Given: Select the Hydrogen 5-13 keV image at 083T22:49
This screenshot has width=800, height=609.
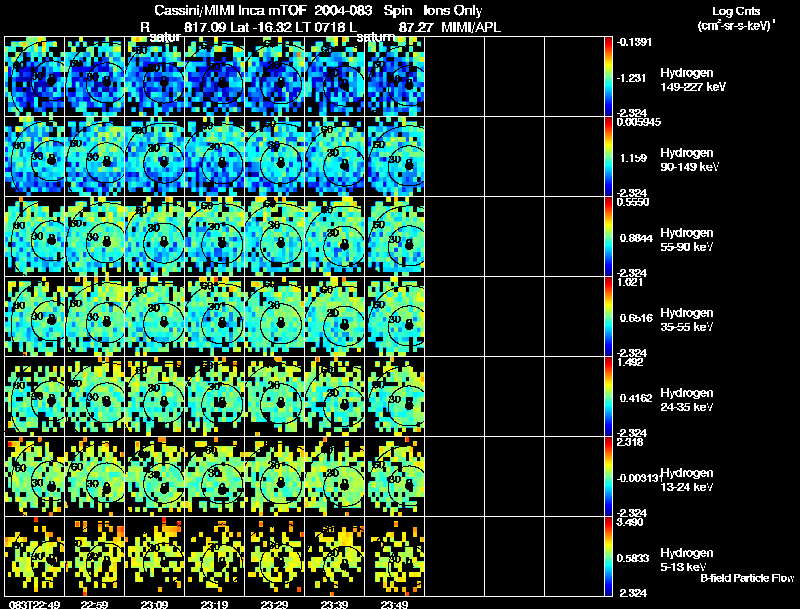Looking at the screenshot, I should coord(34,556).
